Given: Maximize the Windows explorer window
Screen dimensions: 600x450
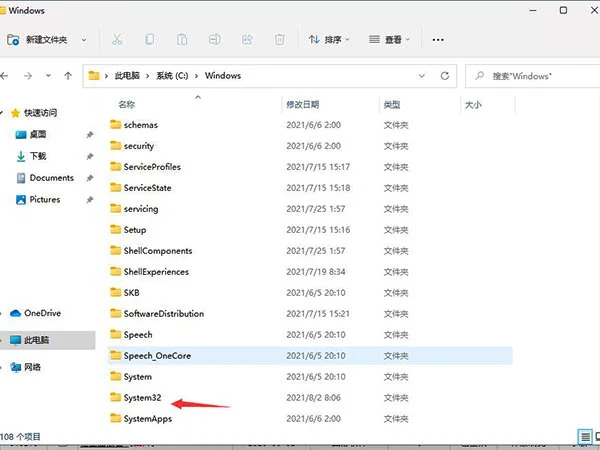Looking at the screenshot, I should click(x=563, y=10).
